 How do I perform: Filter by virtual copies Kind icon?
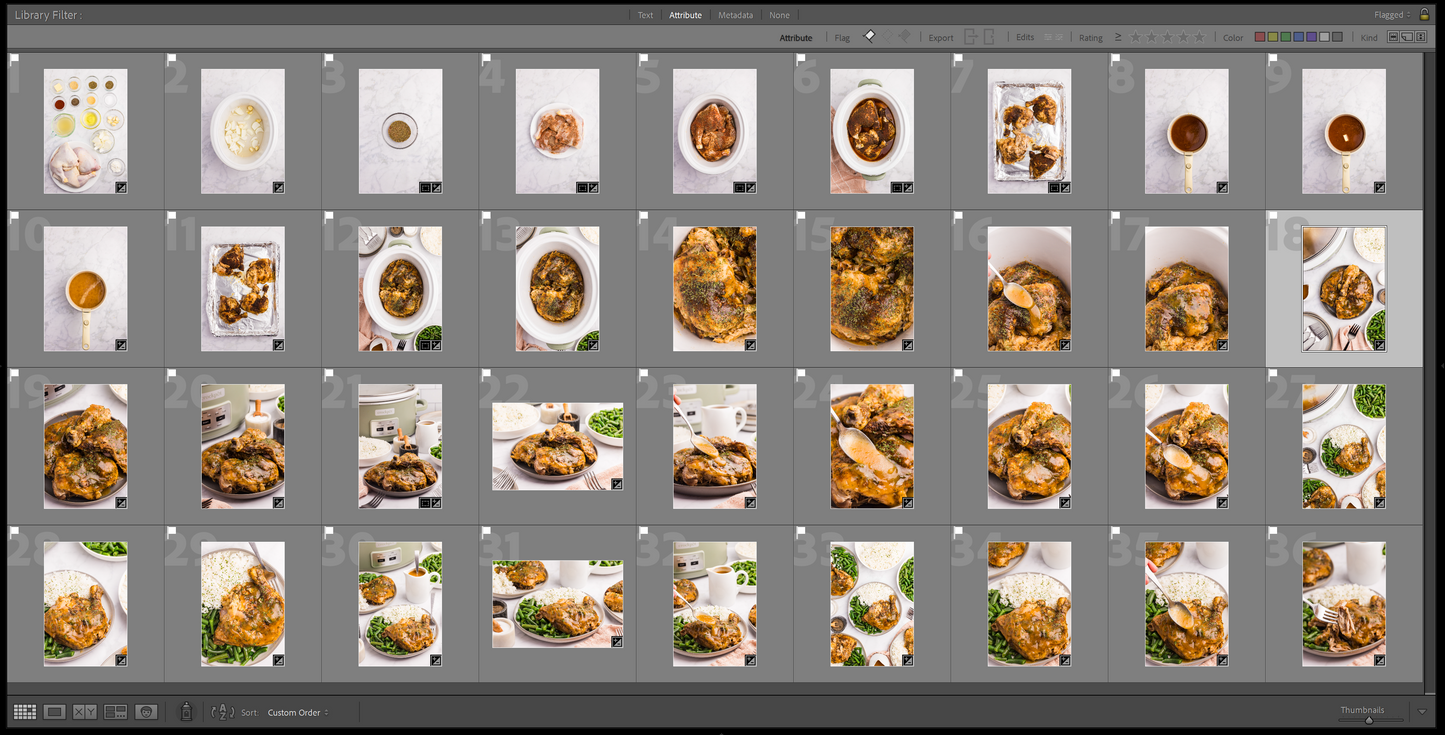pos(1406,36)
